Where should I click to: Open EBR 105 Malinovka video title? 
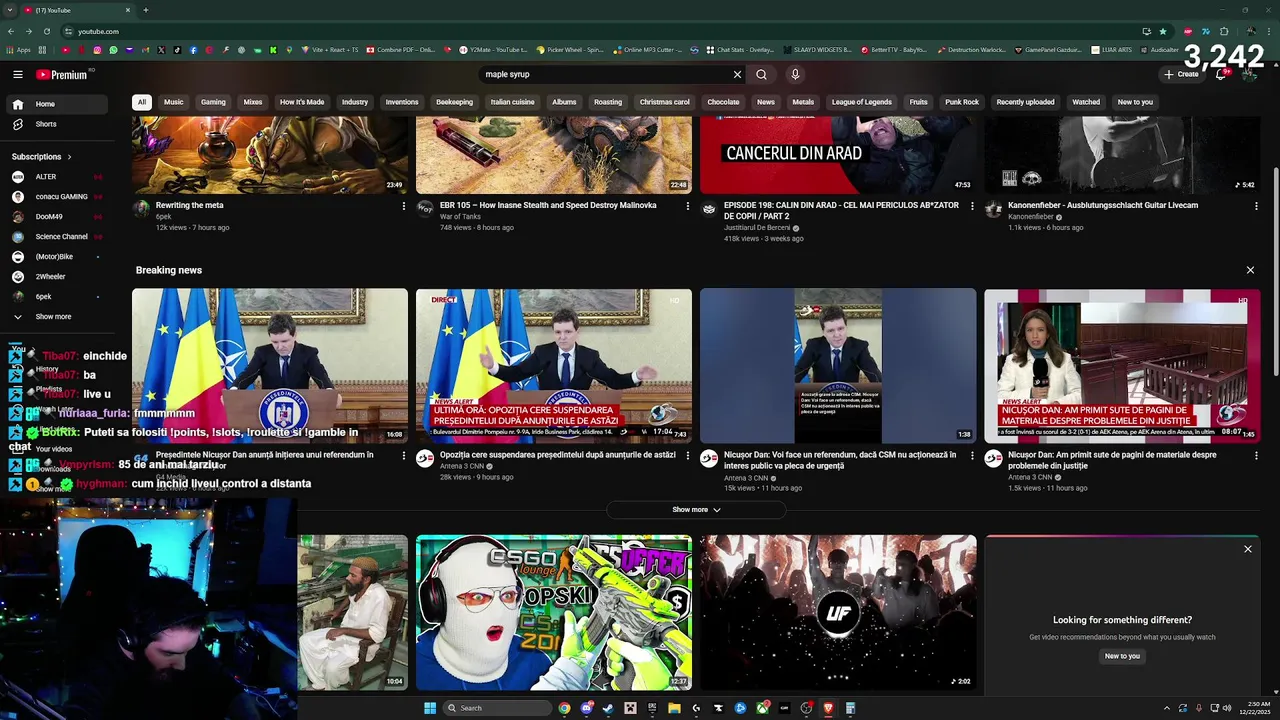(x=548, y=205)
